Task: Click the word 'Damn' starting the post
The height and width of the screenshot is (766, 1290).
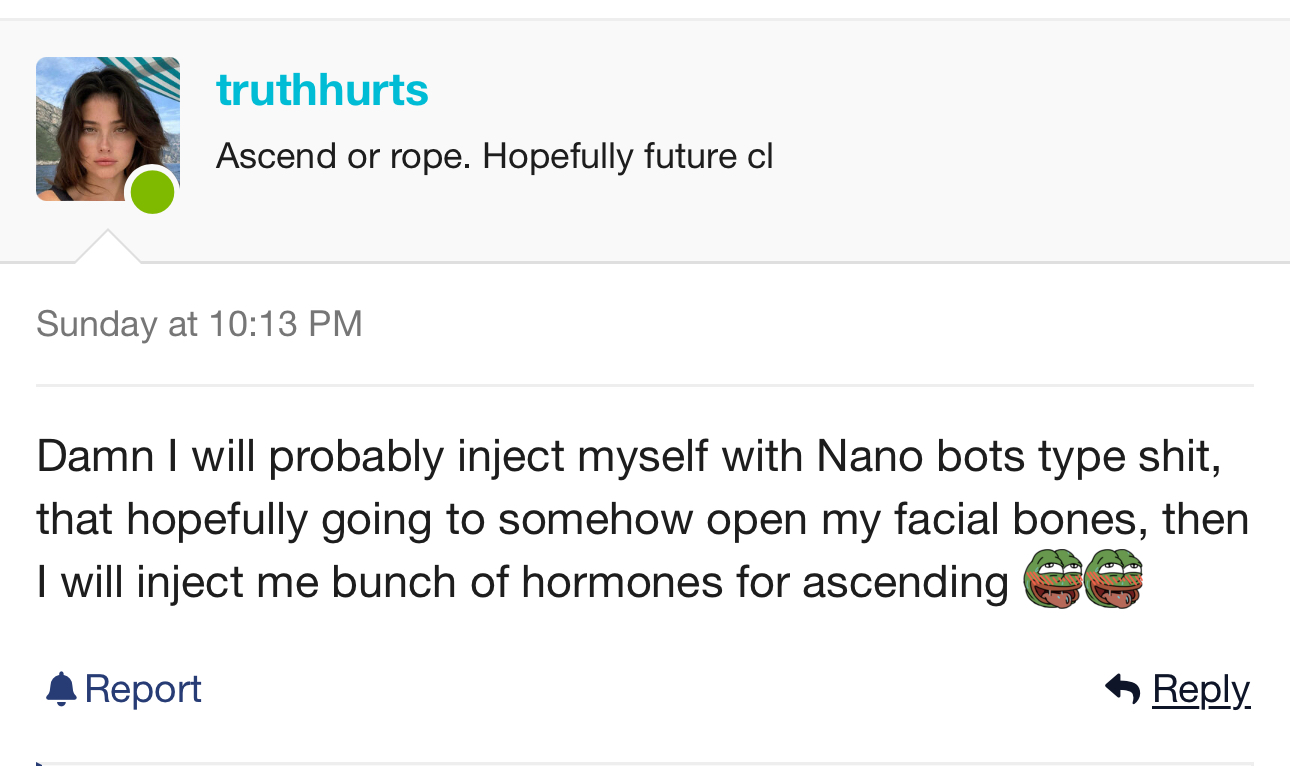Action: [95, 456]
